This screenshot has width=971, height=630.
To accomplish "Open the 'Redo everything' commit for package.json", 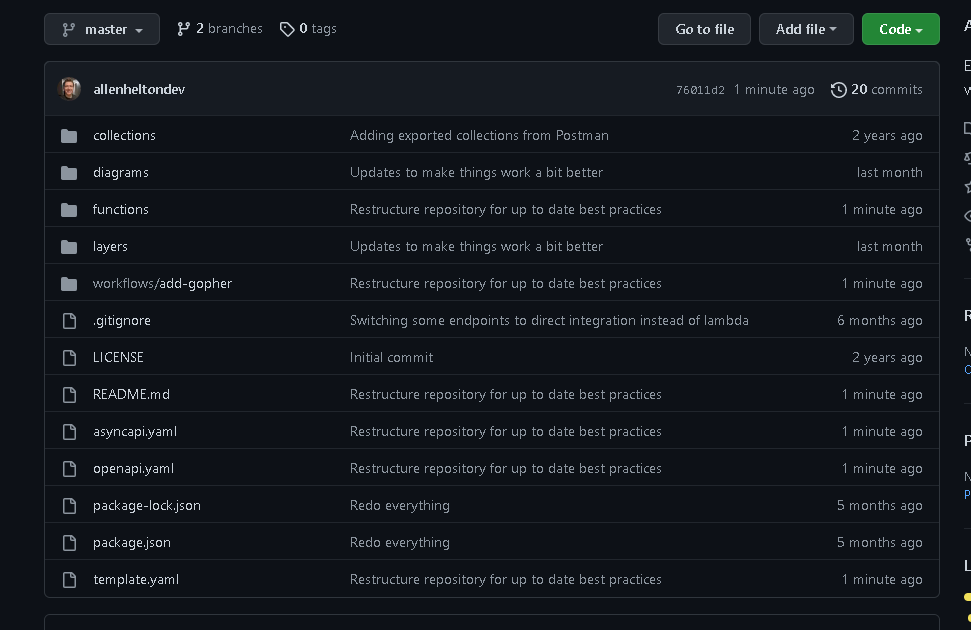I will (399, 542).
